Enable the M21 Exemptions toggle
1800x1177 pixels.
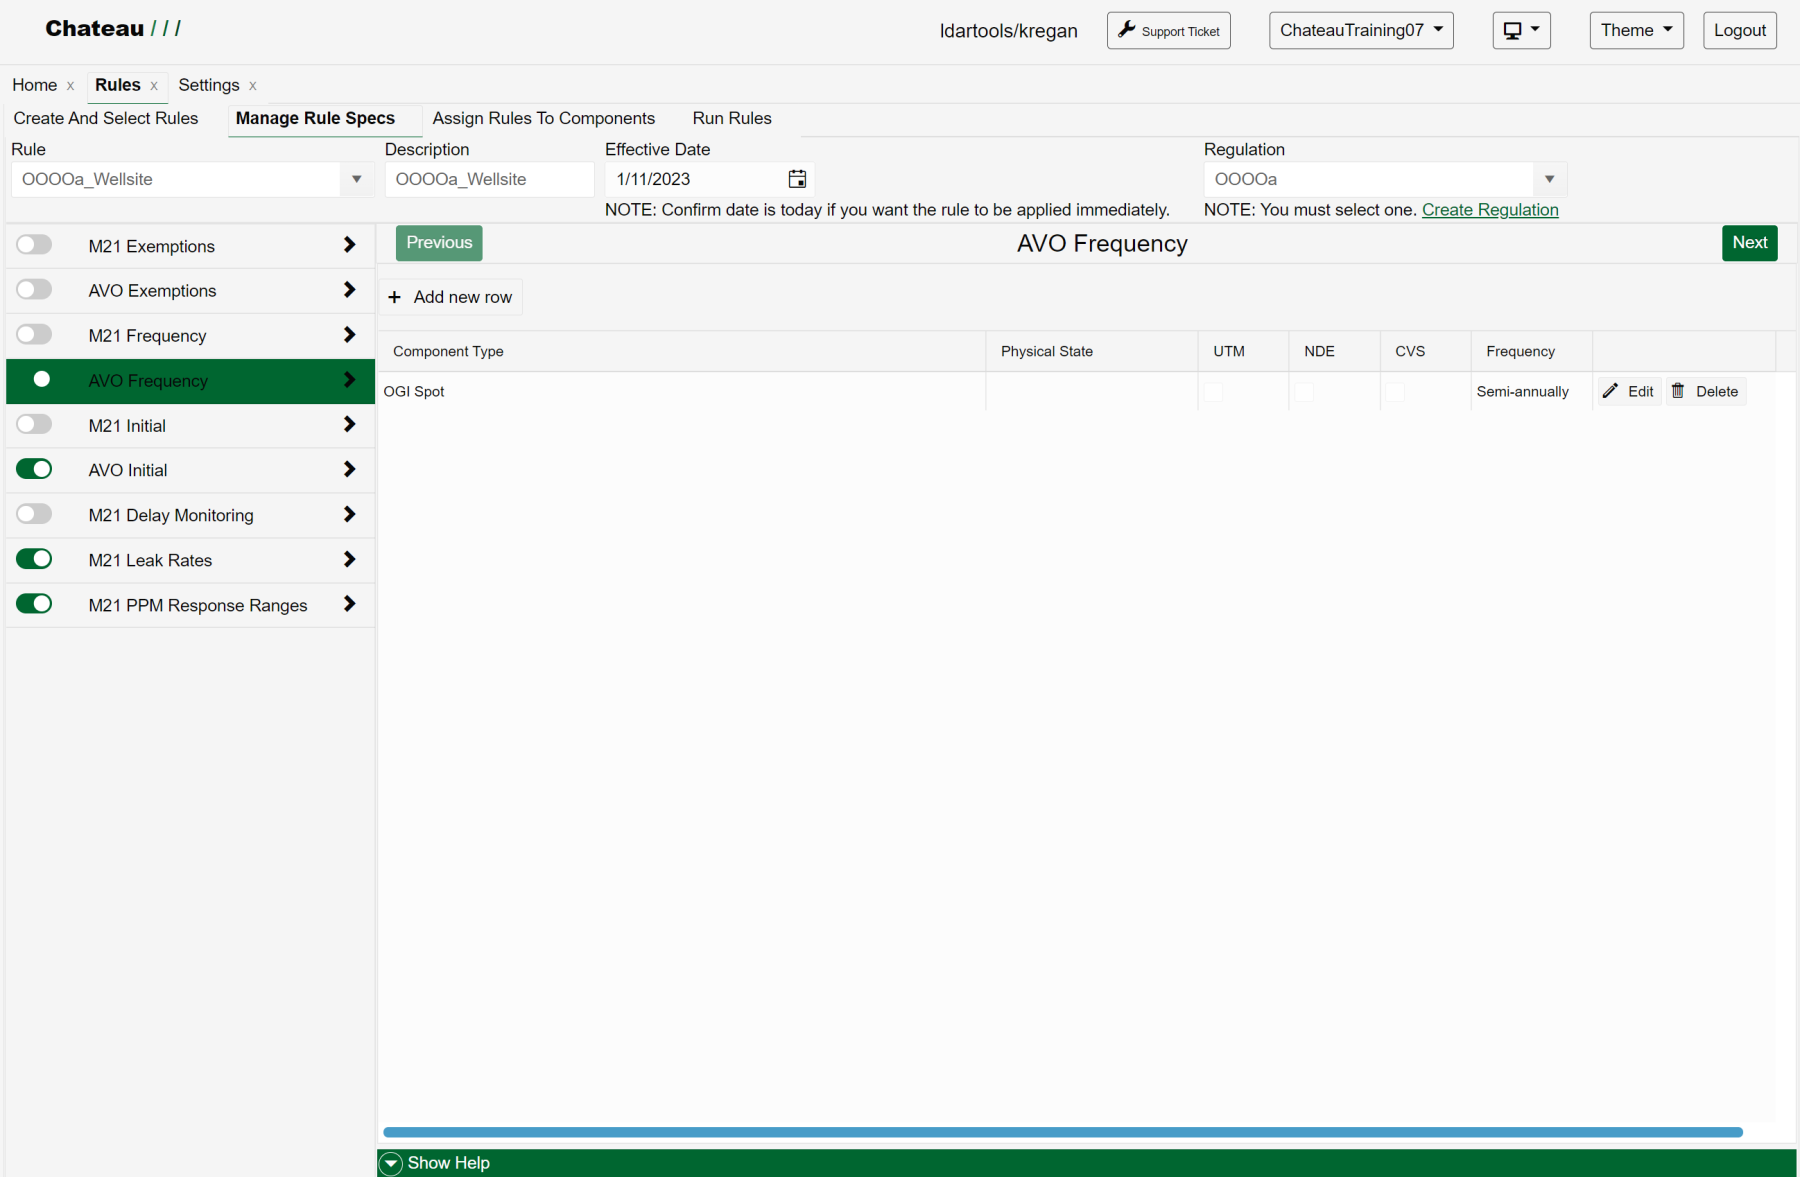34,245
